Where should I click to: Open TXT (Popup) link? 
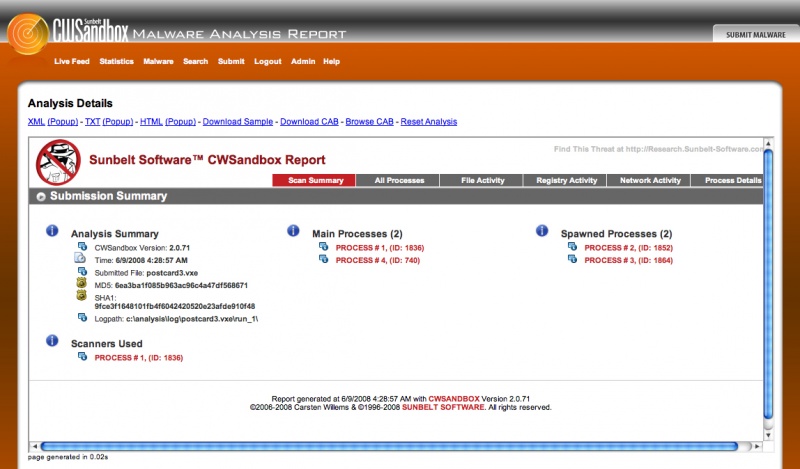click(x=118, y=121)
